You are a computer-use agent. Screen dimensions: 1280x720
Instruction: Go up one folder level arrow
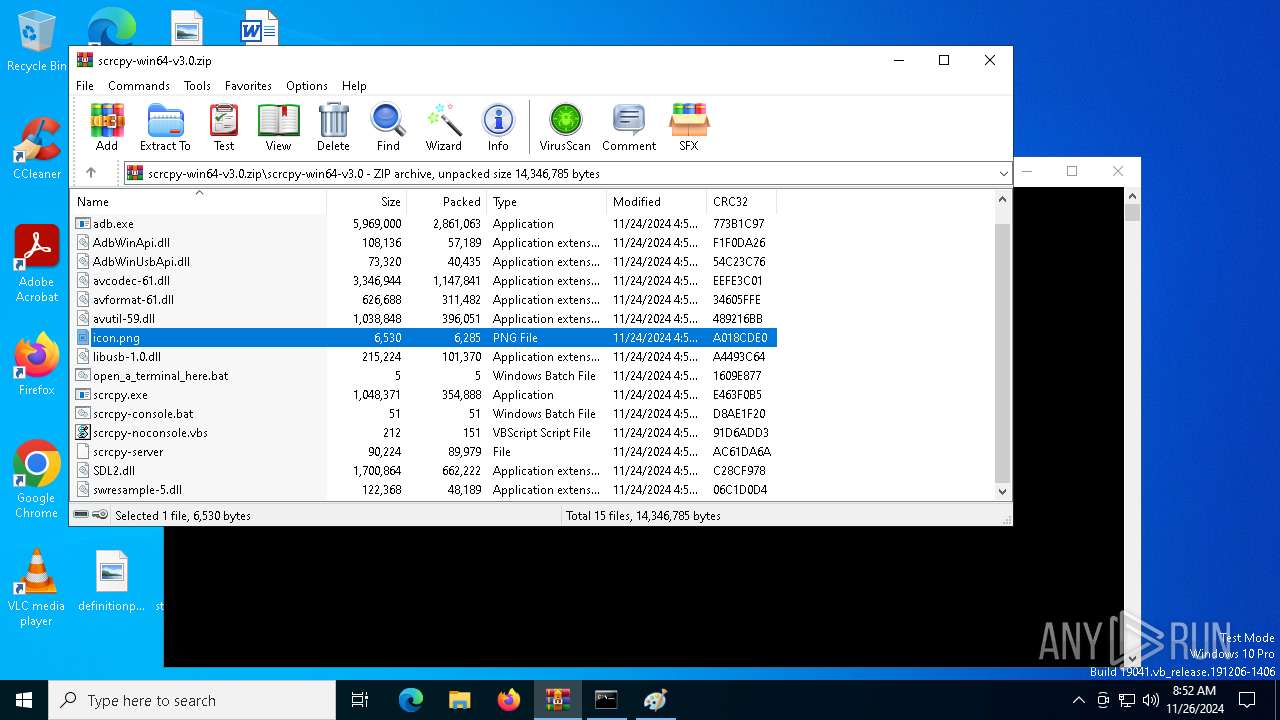[x=91, y=173]
